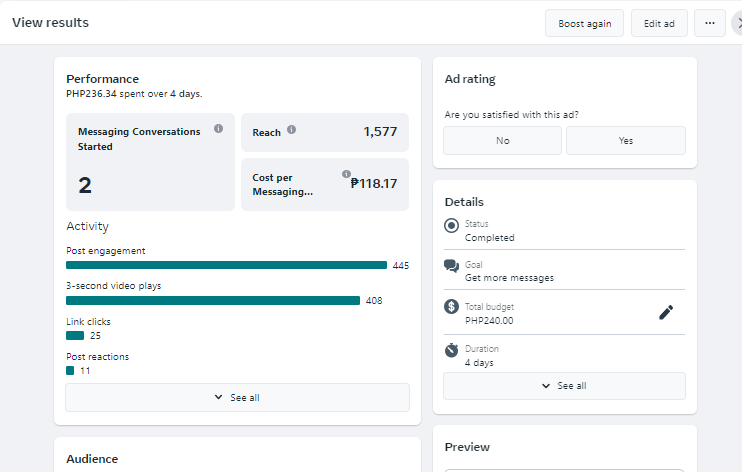Click the 3-second video plays bar
The width and height of the screenshot is (742, 472).
coord(213,300)
